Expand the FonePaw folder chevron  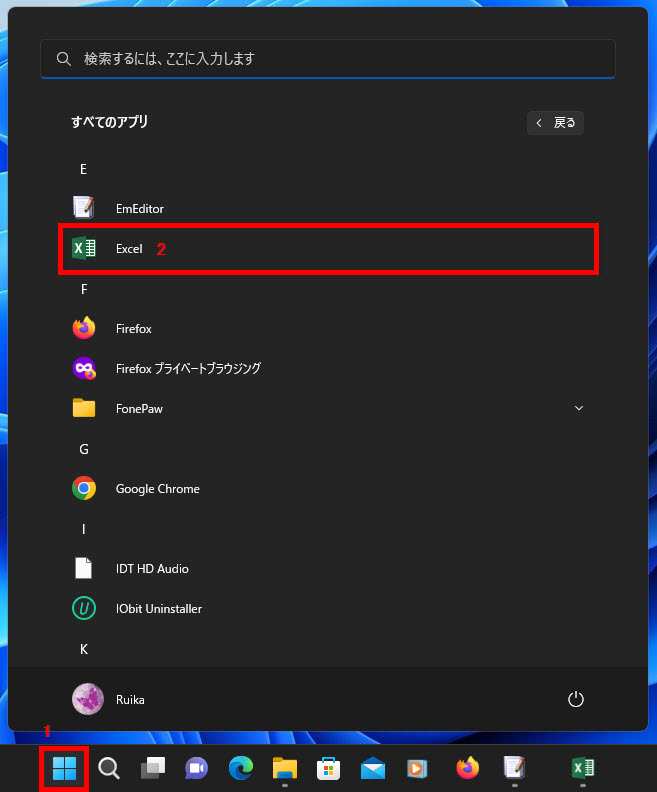578,408
